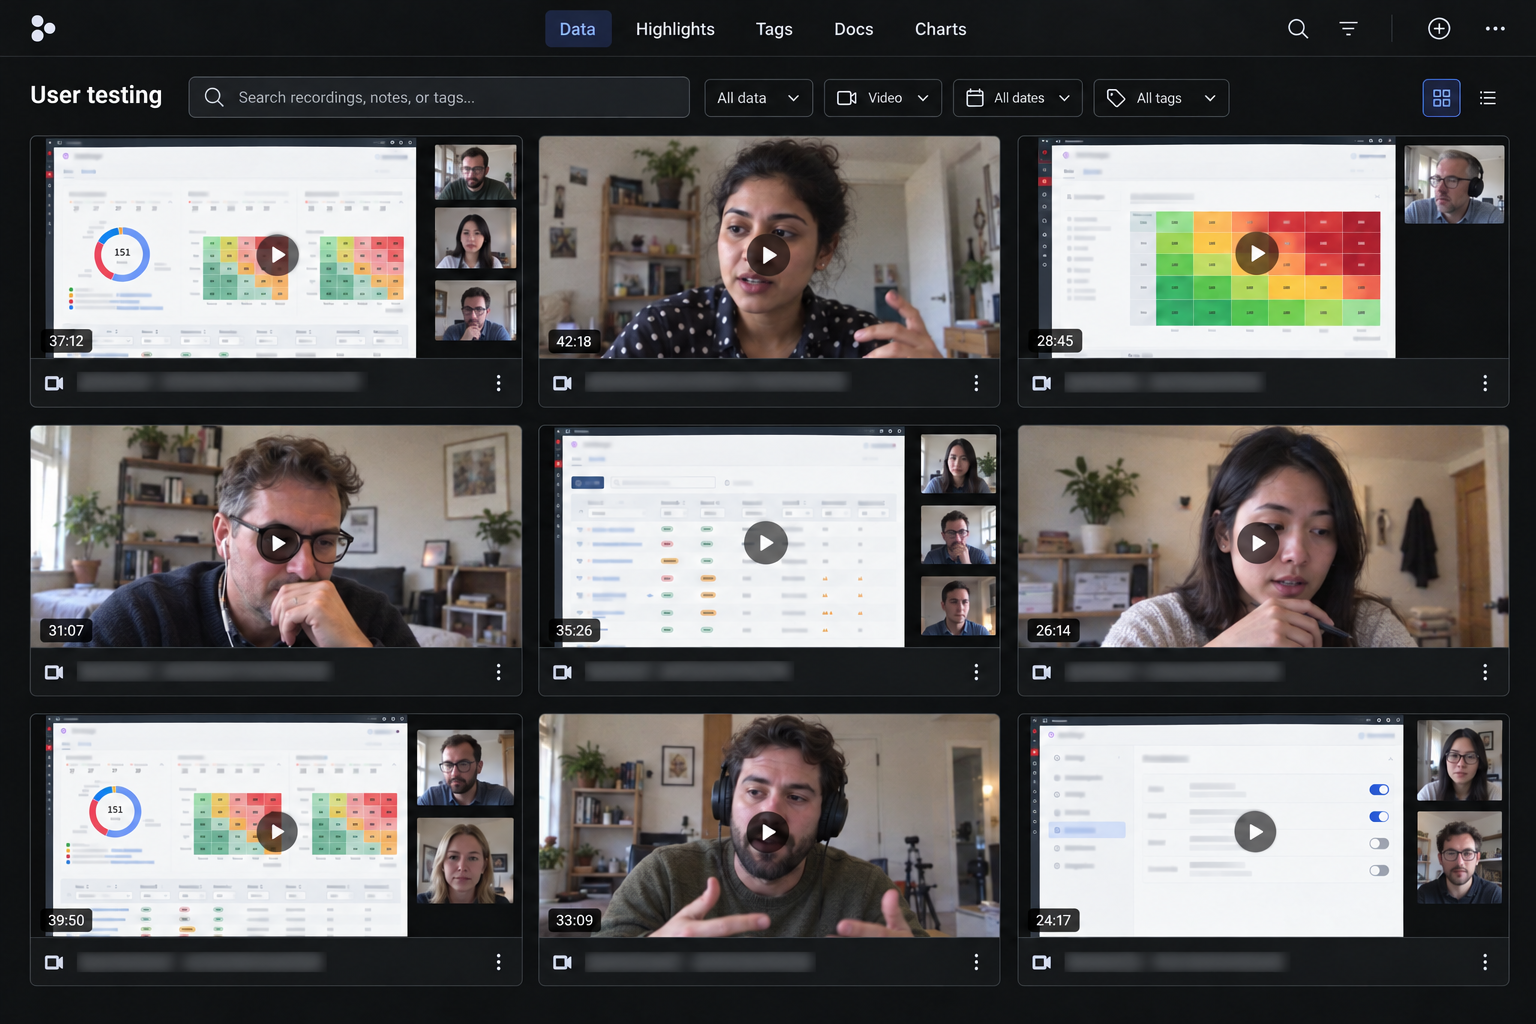
Task: Go to the Tags tab
Action: coord(774,29)
